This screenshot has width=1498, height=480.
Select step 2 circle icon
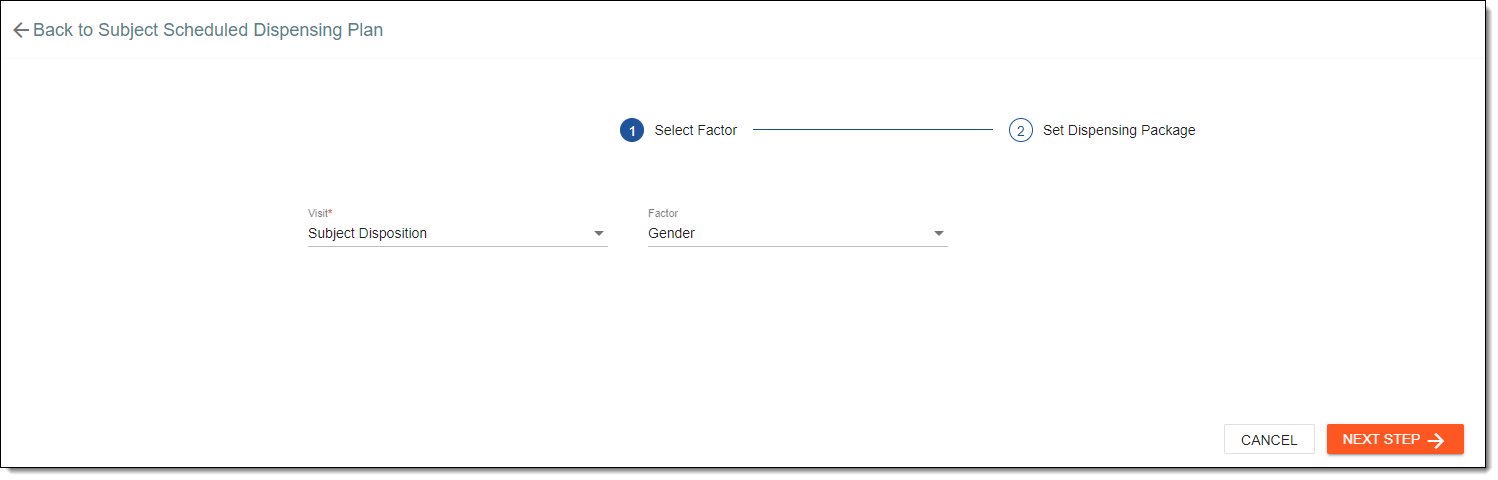click(x=1020, y=130)
